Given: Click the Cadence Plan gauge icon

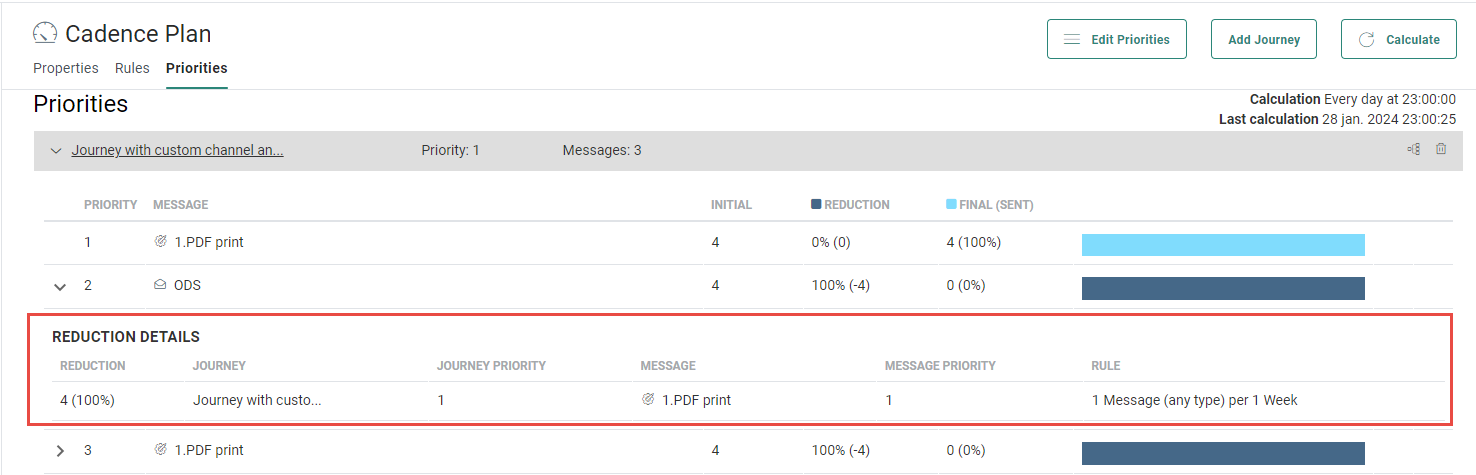Looking at the screenshot, I should (45, 33).
